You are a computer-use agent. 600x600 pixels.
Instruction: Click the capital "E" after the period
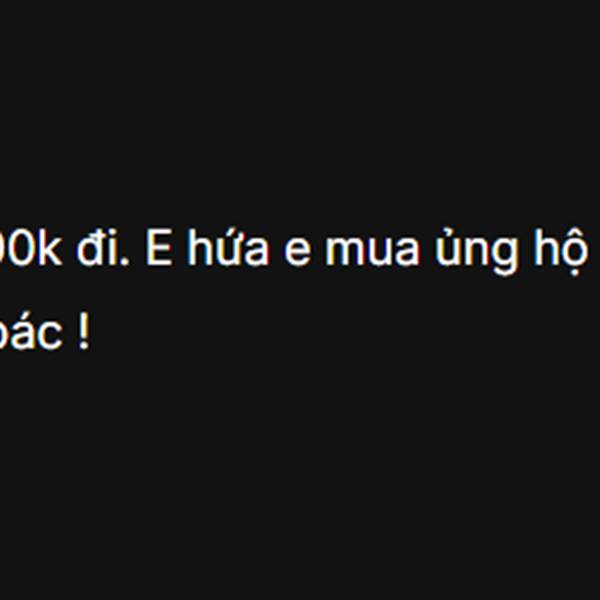tap(159, 249)
